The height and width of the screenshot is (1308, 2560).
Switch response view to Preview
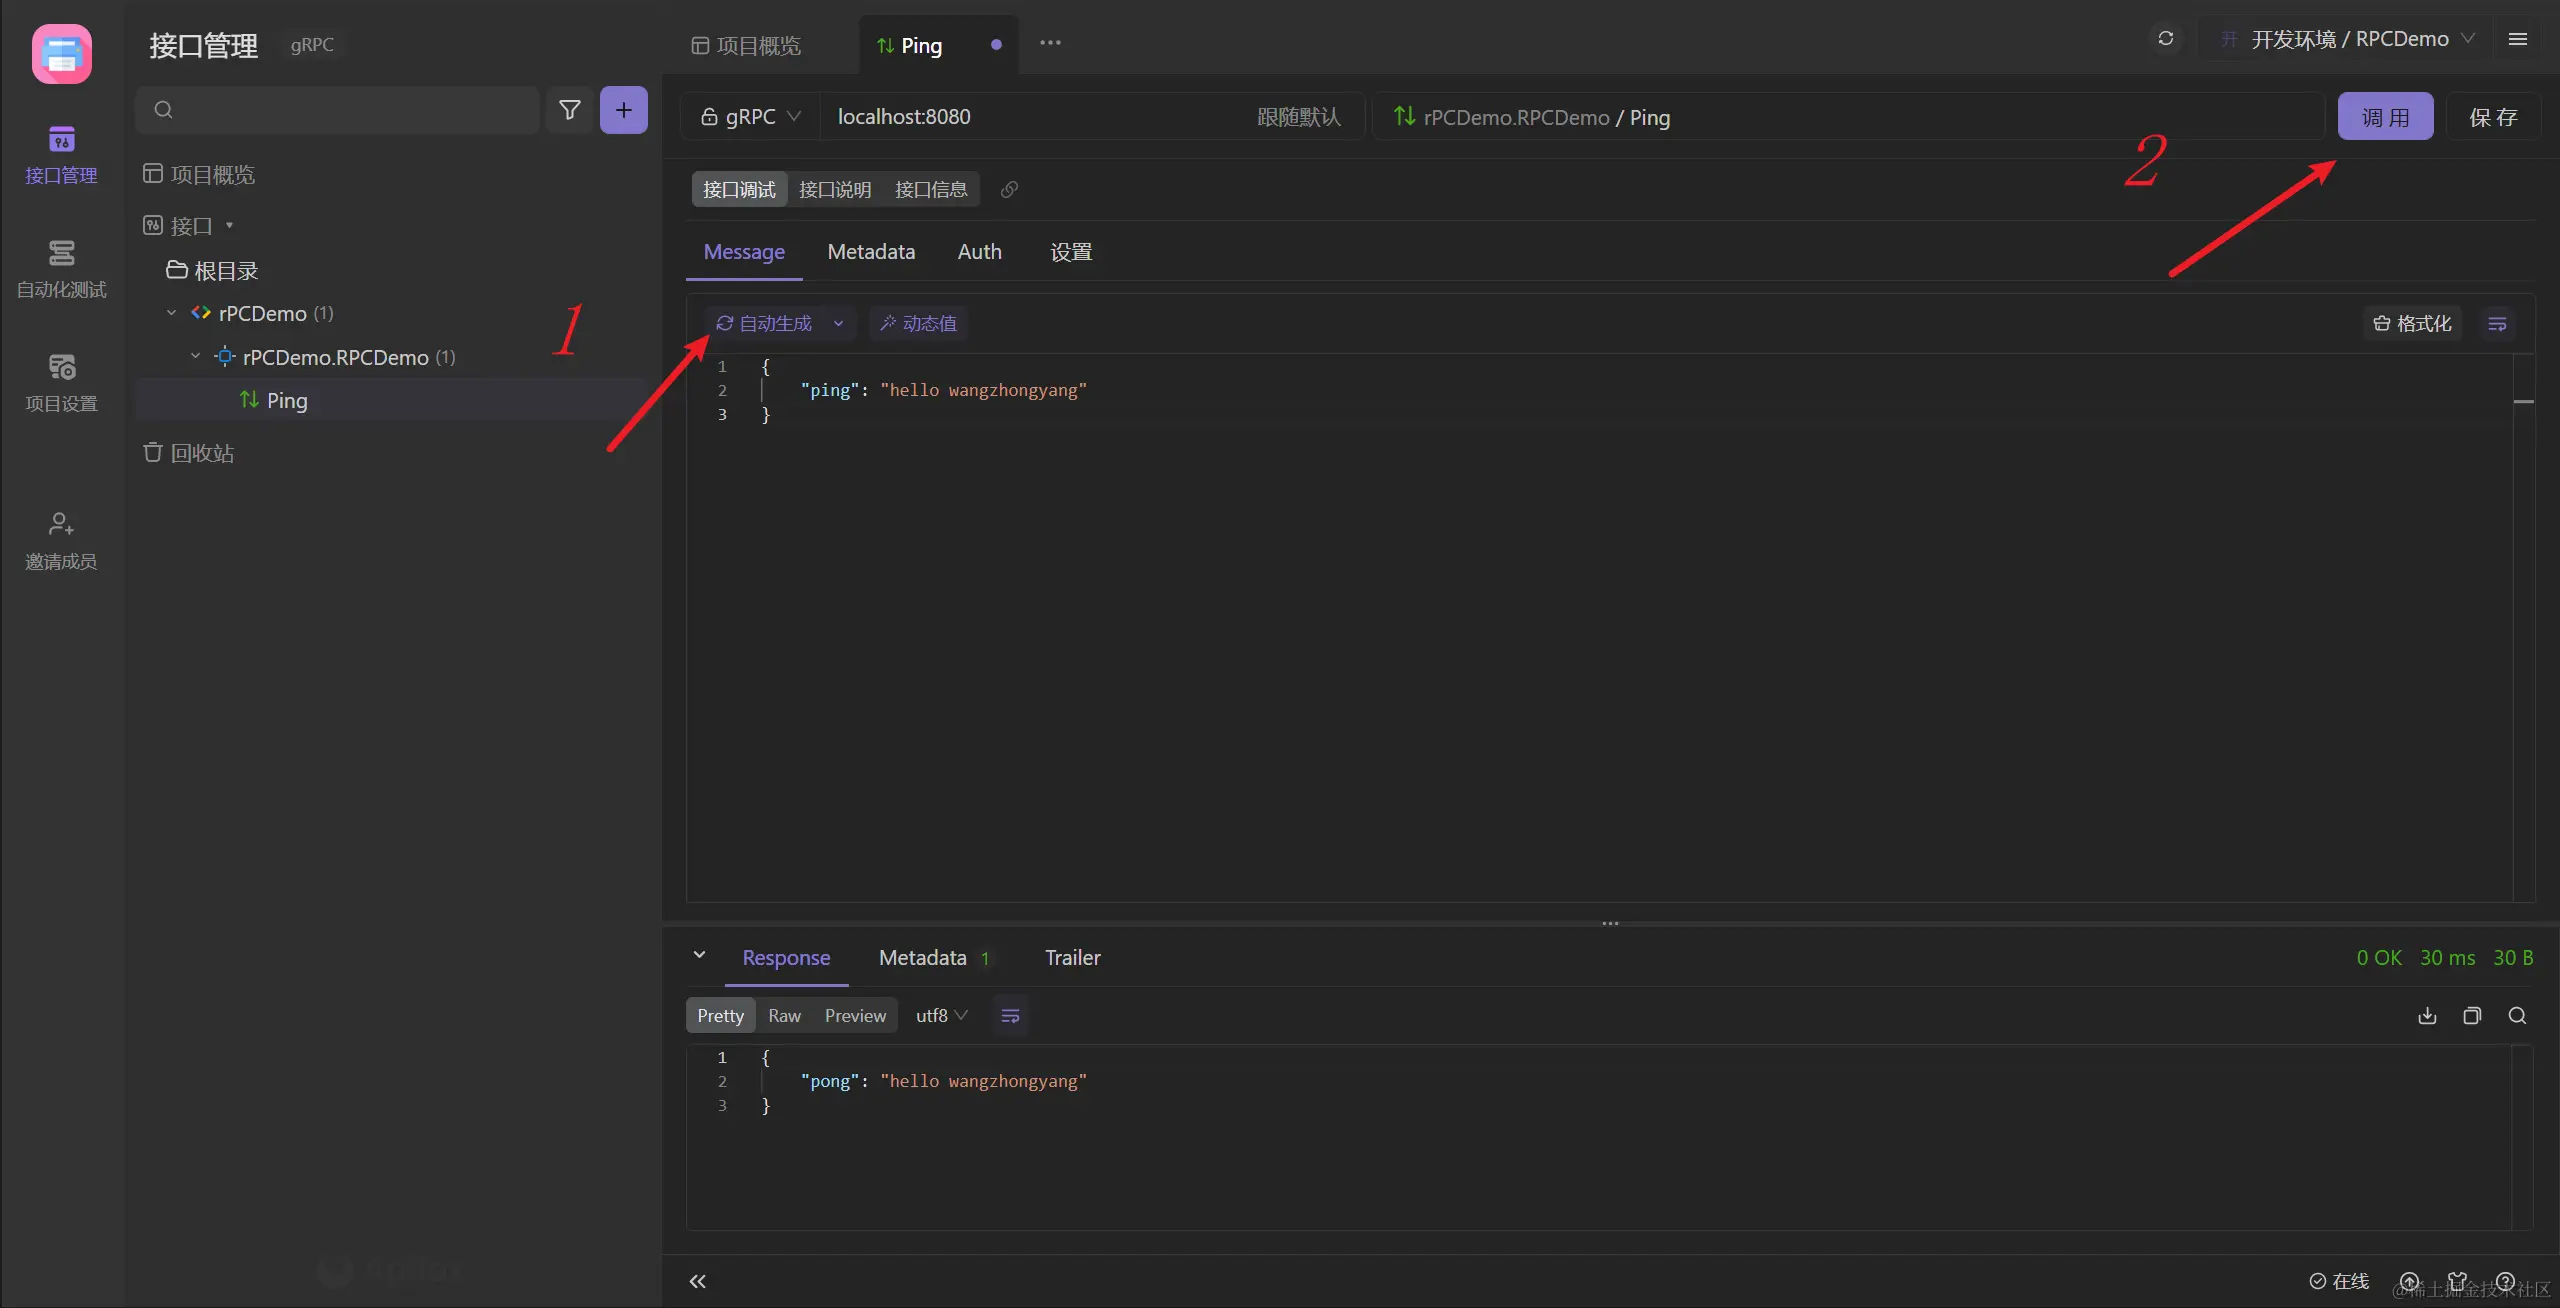coord(855,1016)
